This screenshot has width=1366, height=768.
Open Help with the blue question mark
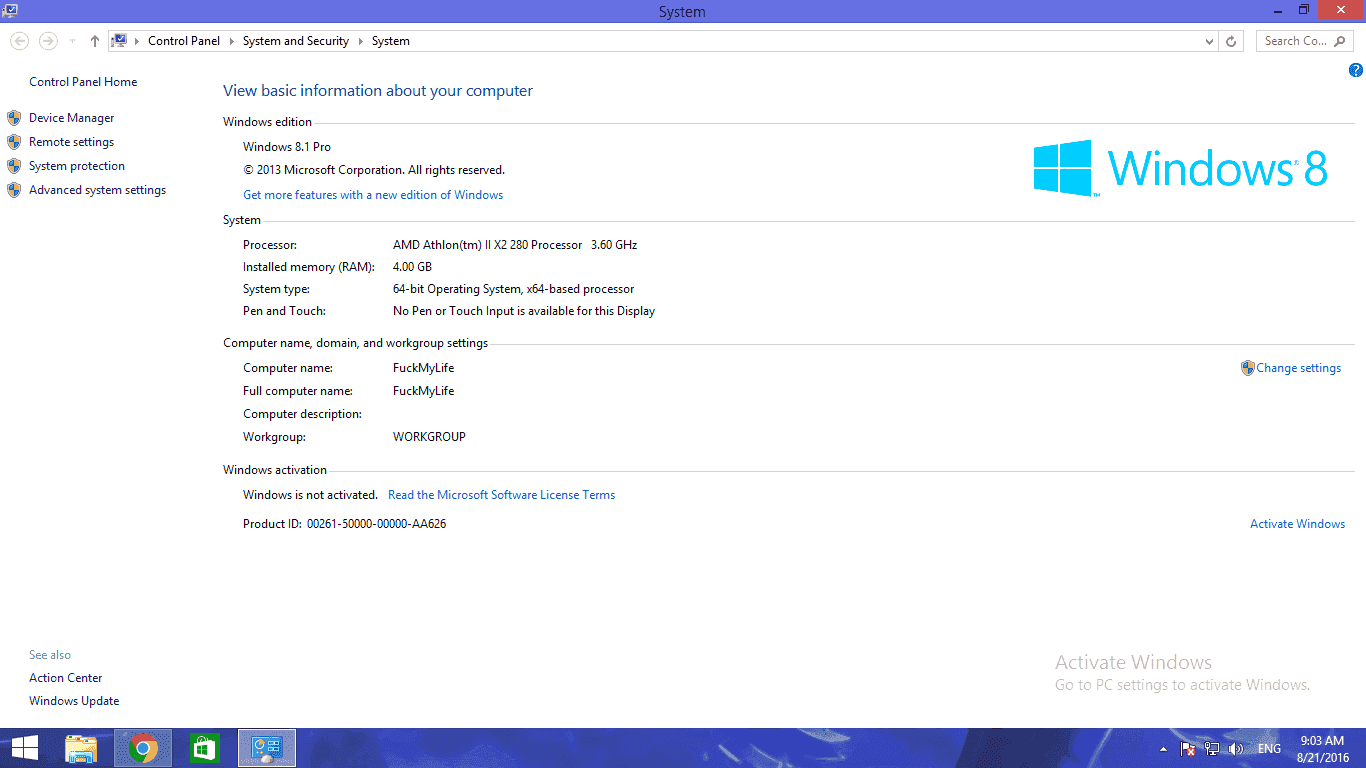click(x=1356, y=70)
